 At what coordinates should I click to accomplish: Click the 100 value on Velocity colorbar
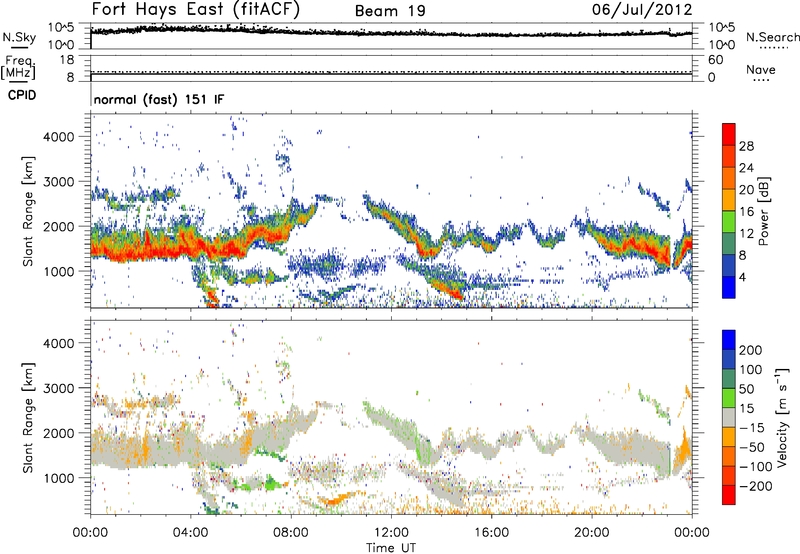[751, 369]
